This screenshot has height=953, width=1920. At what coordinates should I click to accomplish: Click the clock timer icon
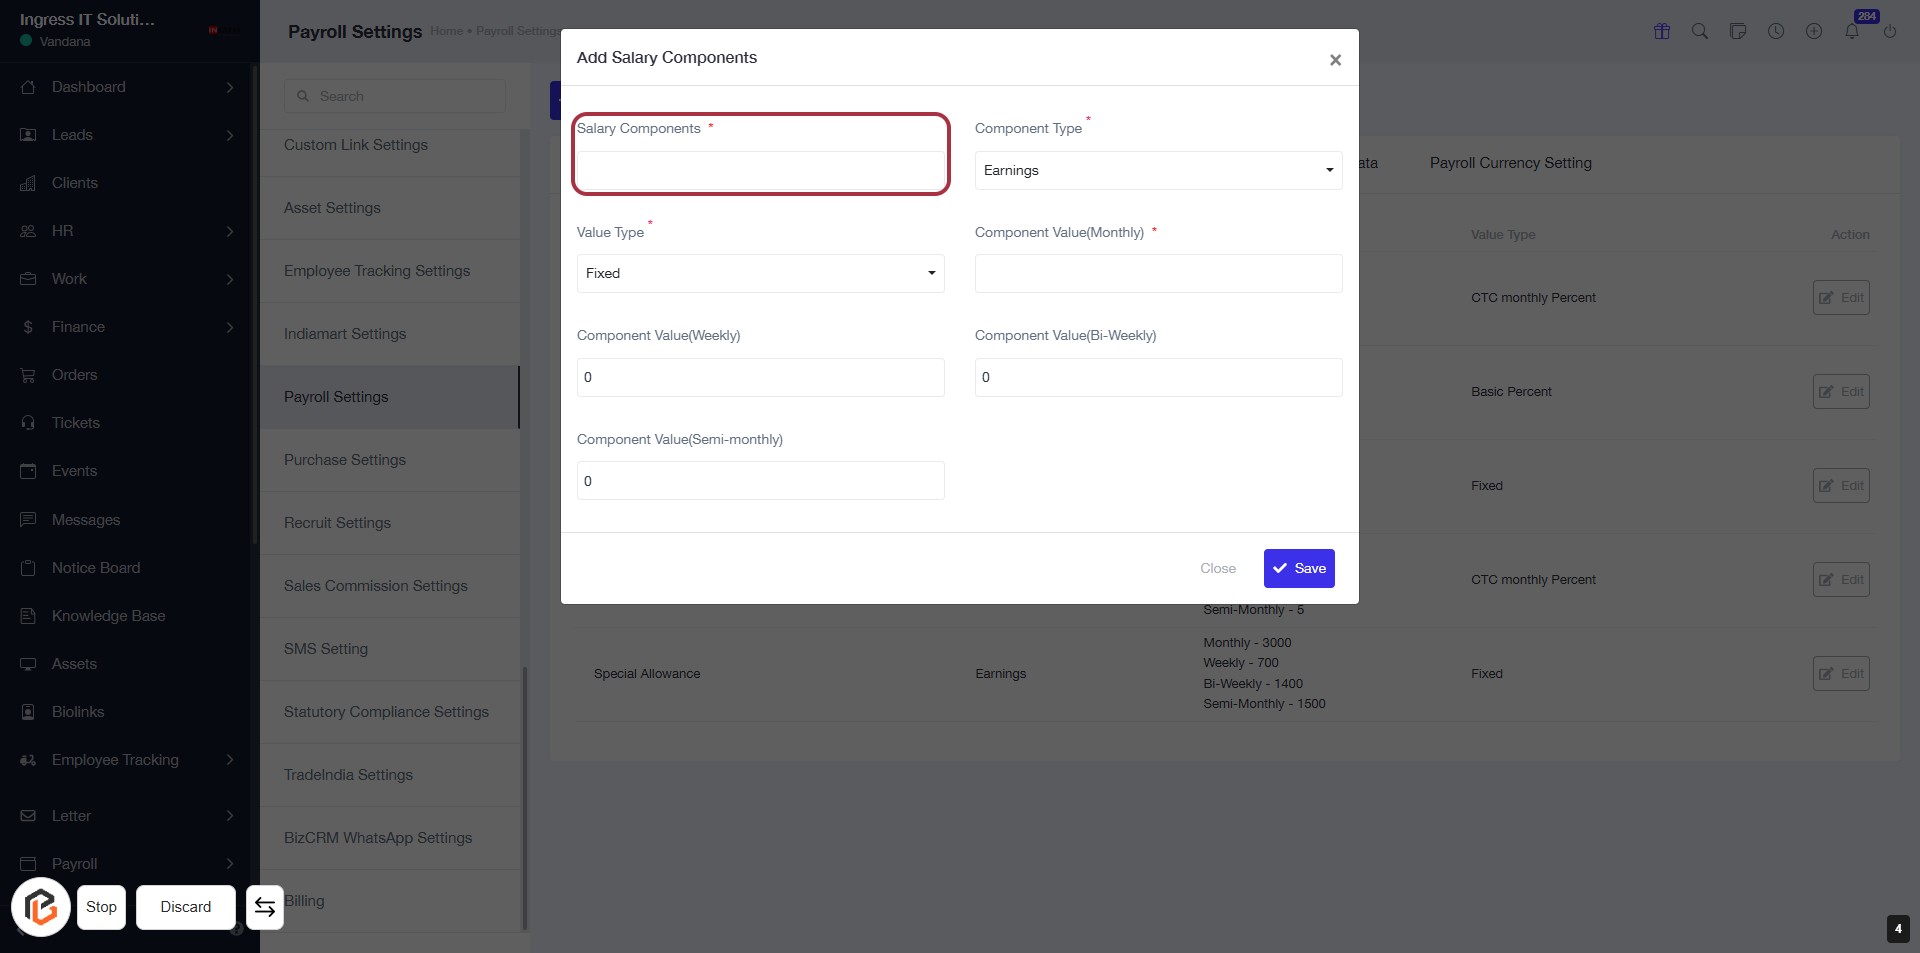(1776, 31)
